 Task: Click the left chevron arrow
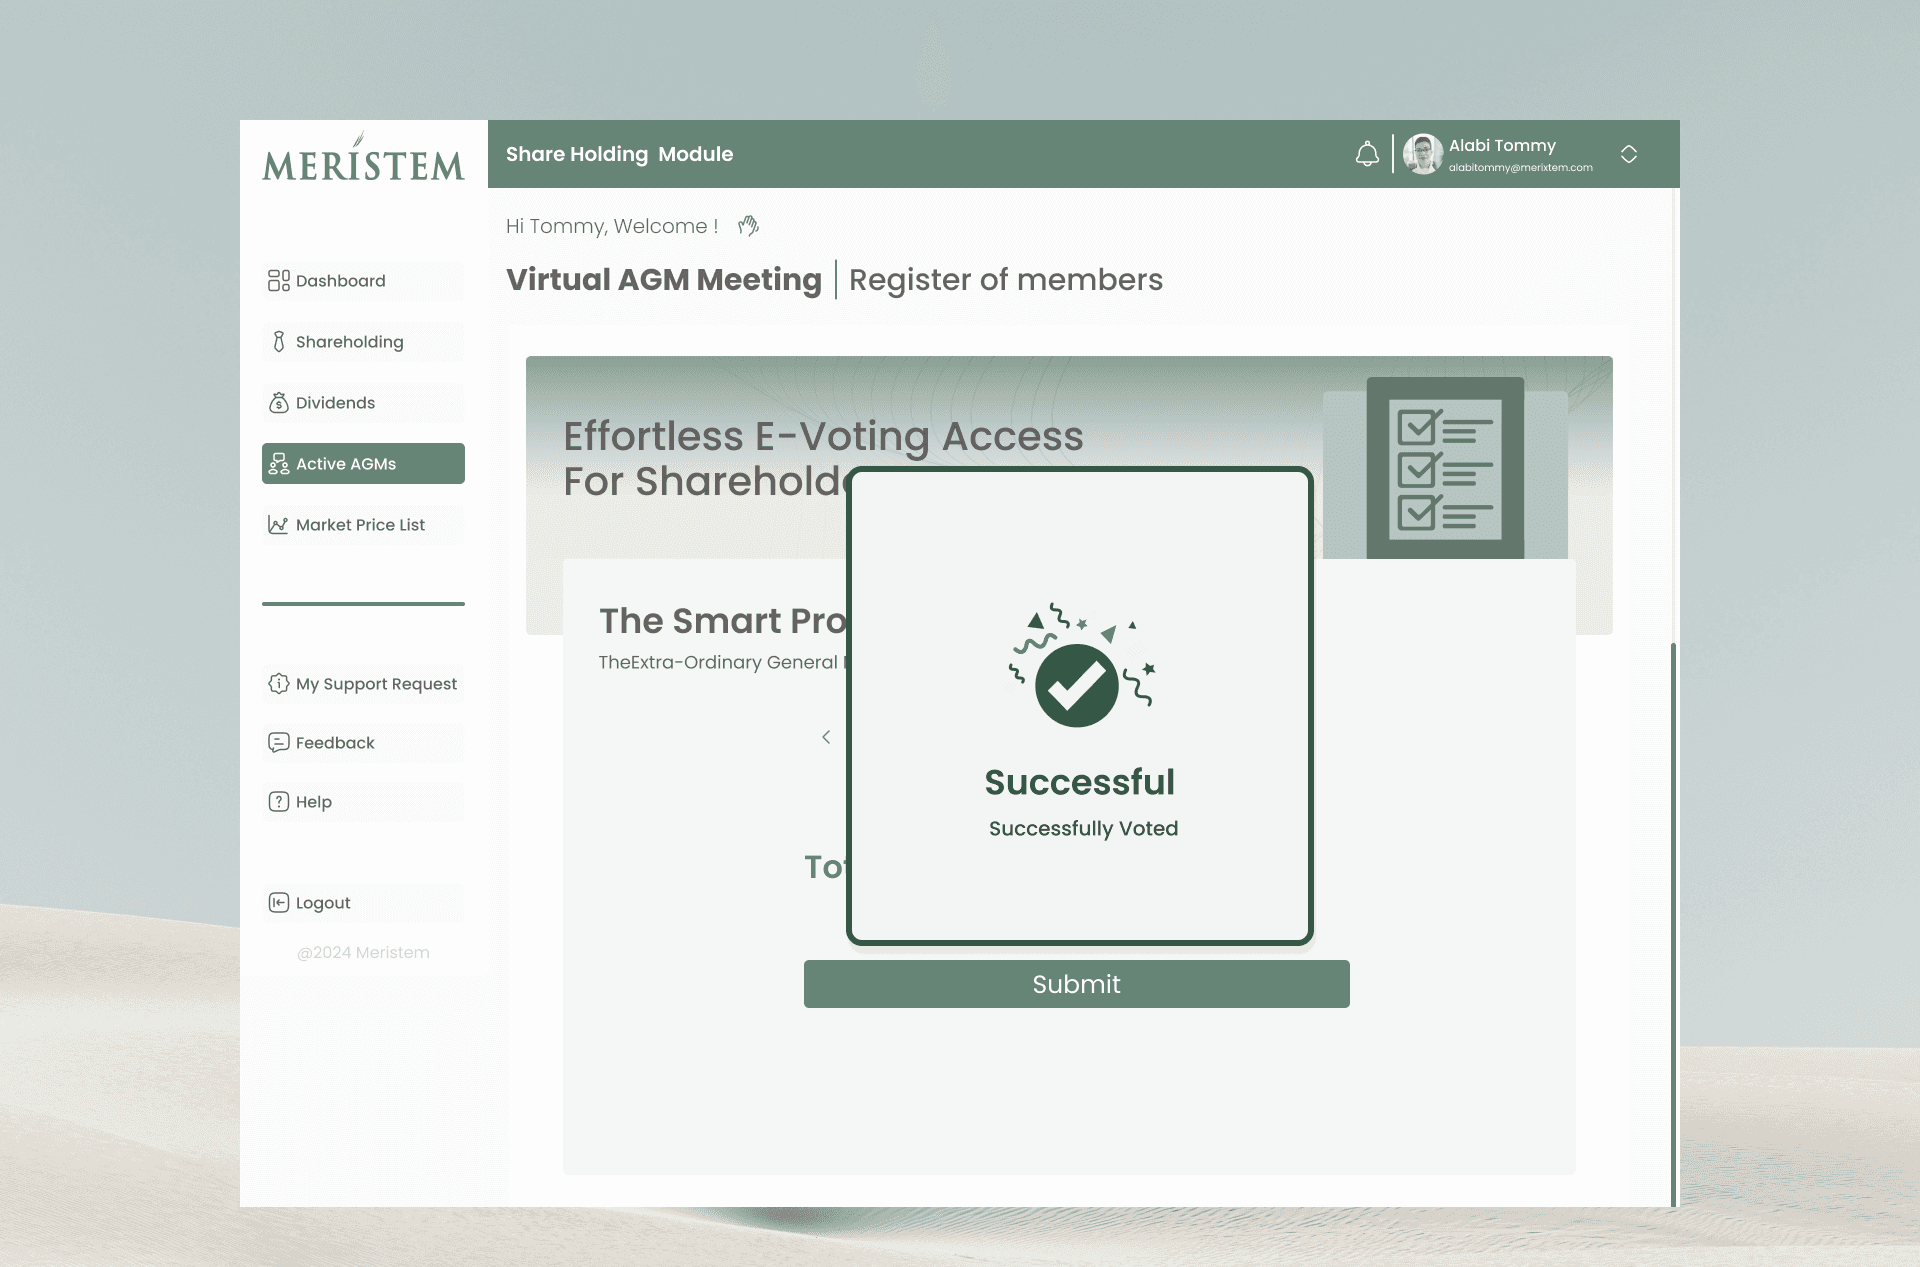tap(826, 737)
